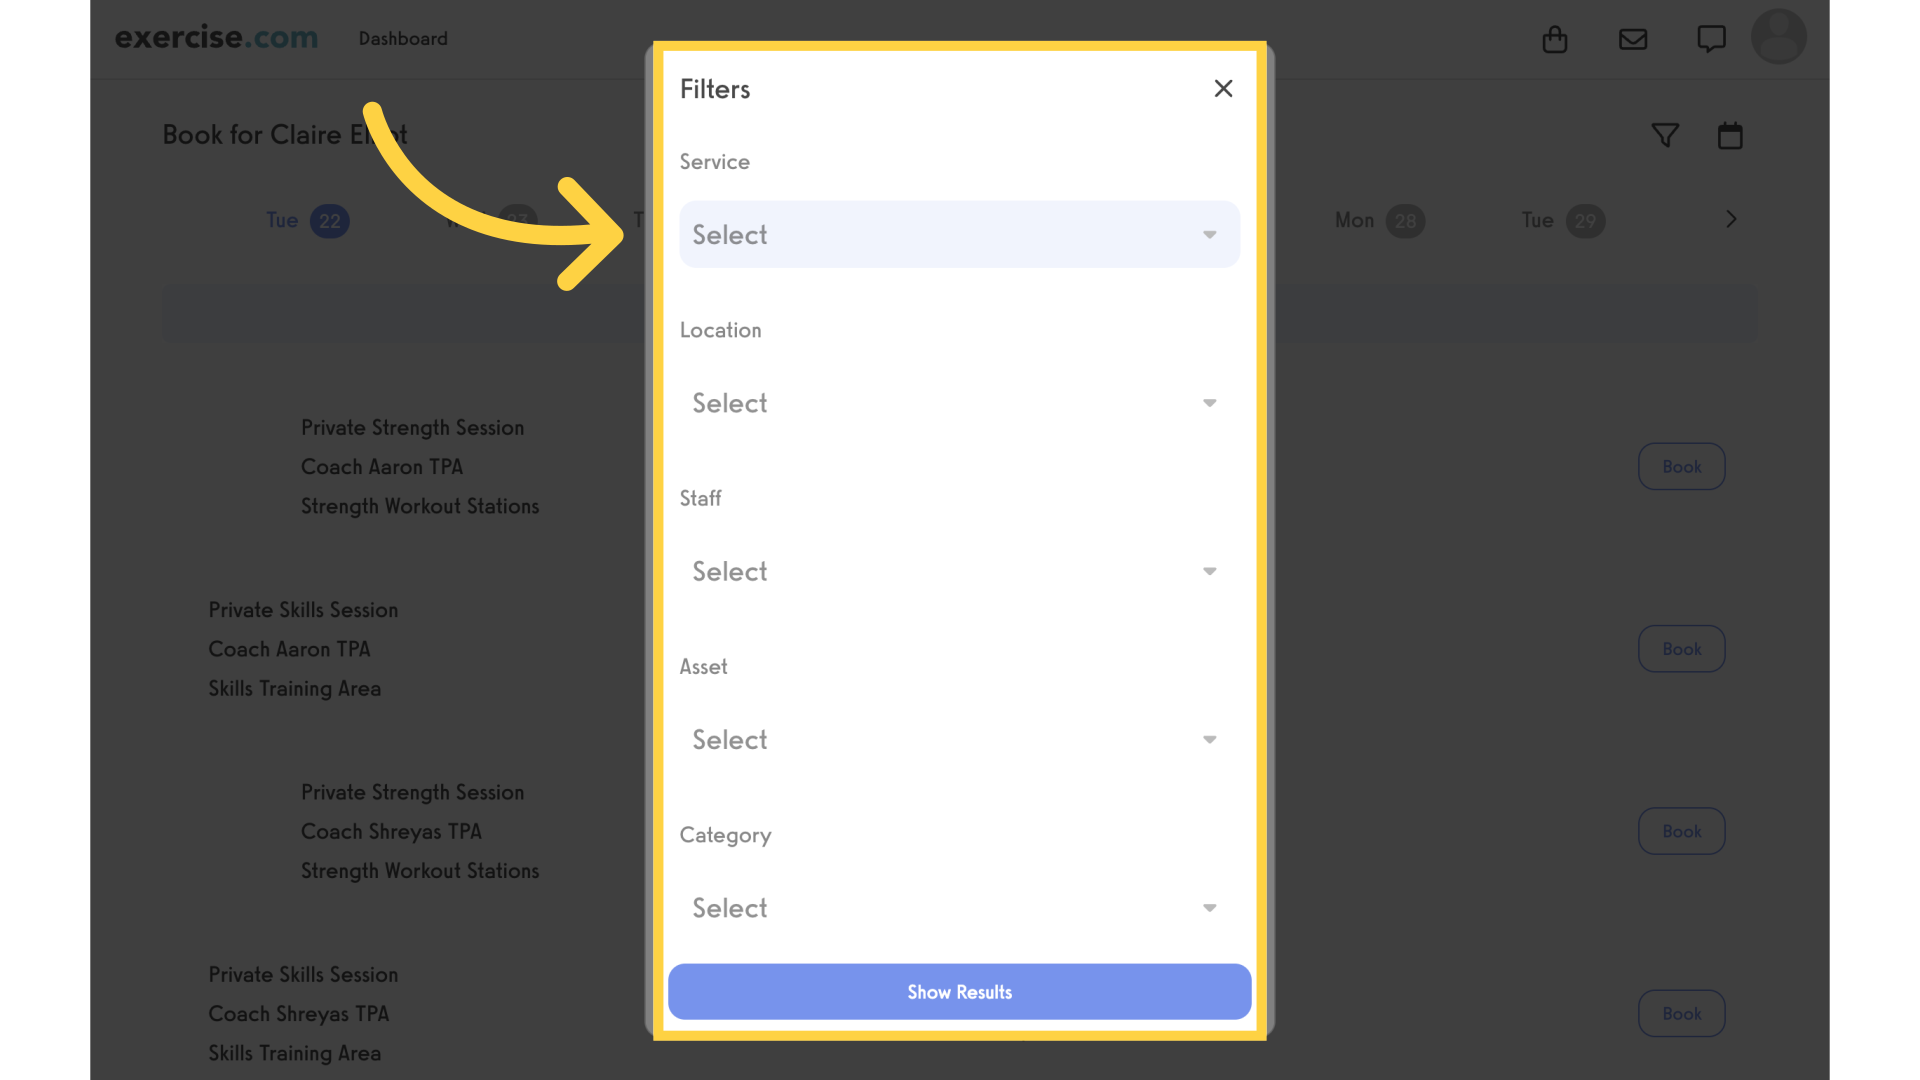This screenshot has height=1080, width=1920.
Task: Expand the Service dropdown selector
Action: click(959, 235)
